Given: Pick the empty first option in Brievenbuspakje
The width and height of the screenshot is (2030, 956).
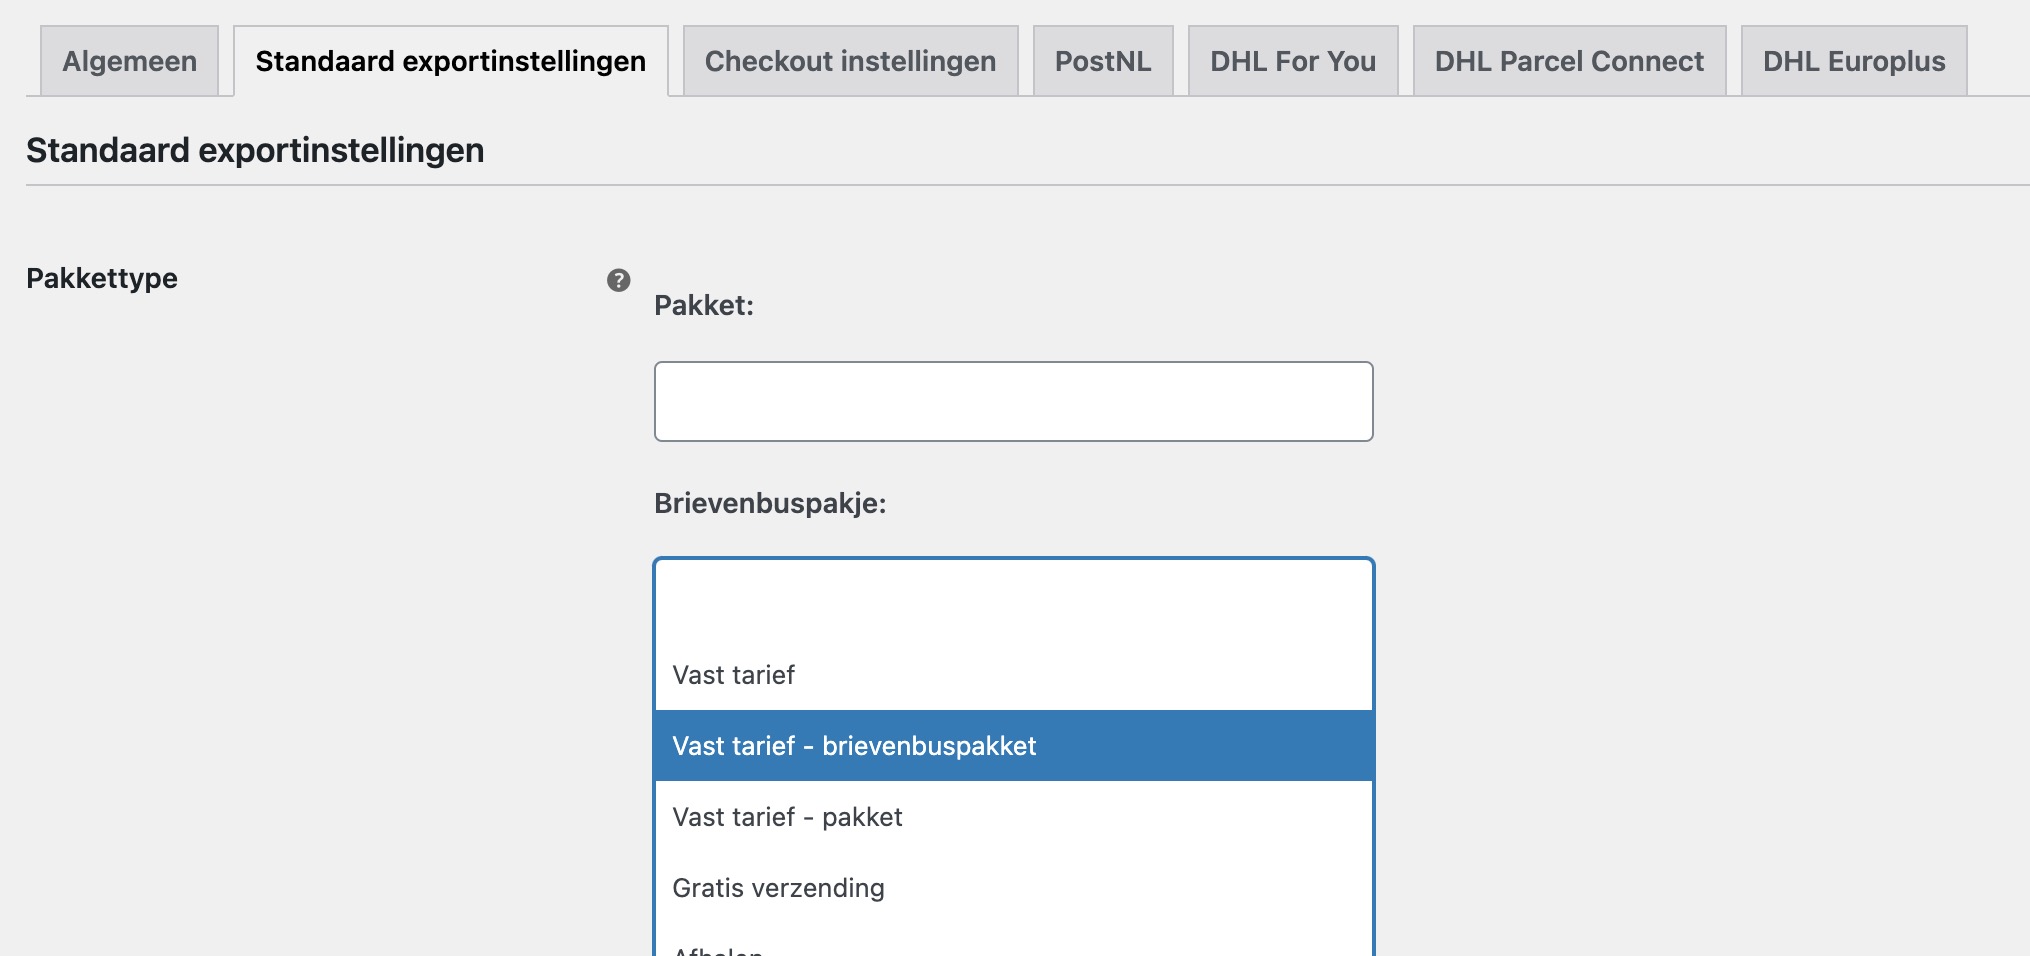Looking at the screenshot, I should click(1013, 600).
